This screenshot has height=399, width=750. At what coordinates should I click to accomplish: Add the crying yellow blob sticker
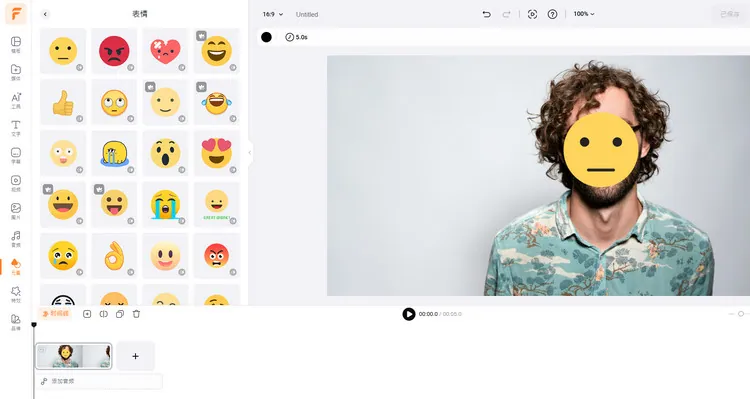[x=114, y=153]
